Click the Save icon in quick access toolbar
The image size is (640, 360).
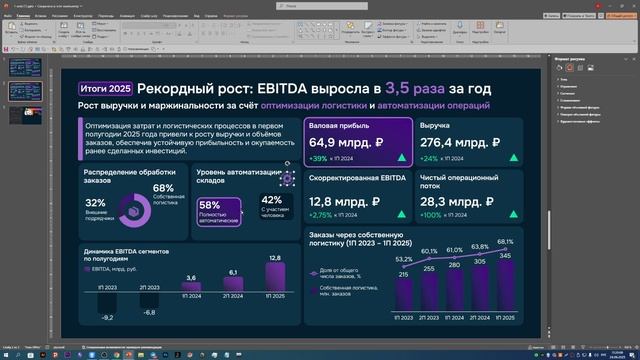click(6, 49)
